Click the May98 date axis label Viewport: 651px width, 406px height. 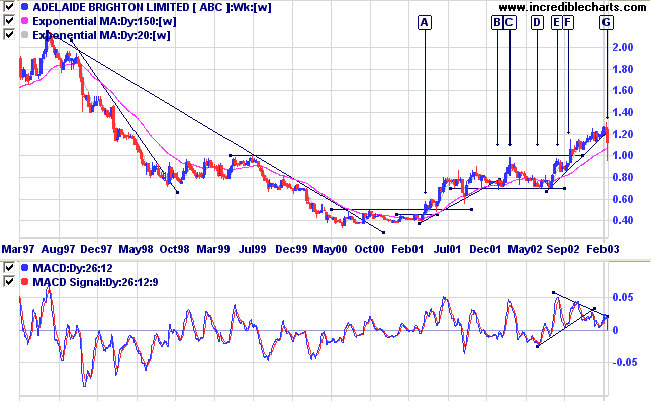tap(136, 249)
